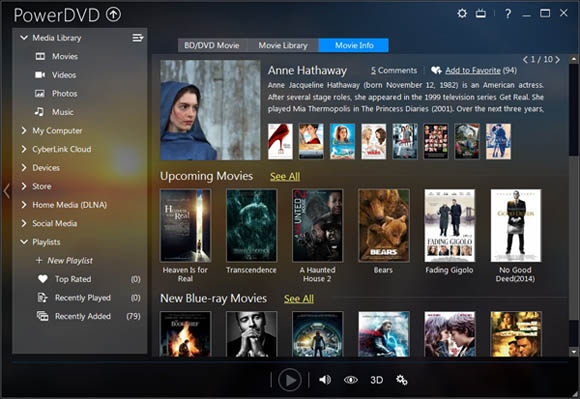Open the settings gear in title bar

click(462, 14)
